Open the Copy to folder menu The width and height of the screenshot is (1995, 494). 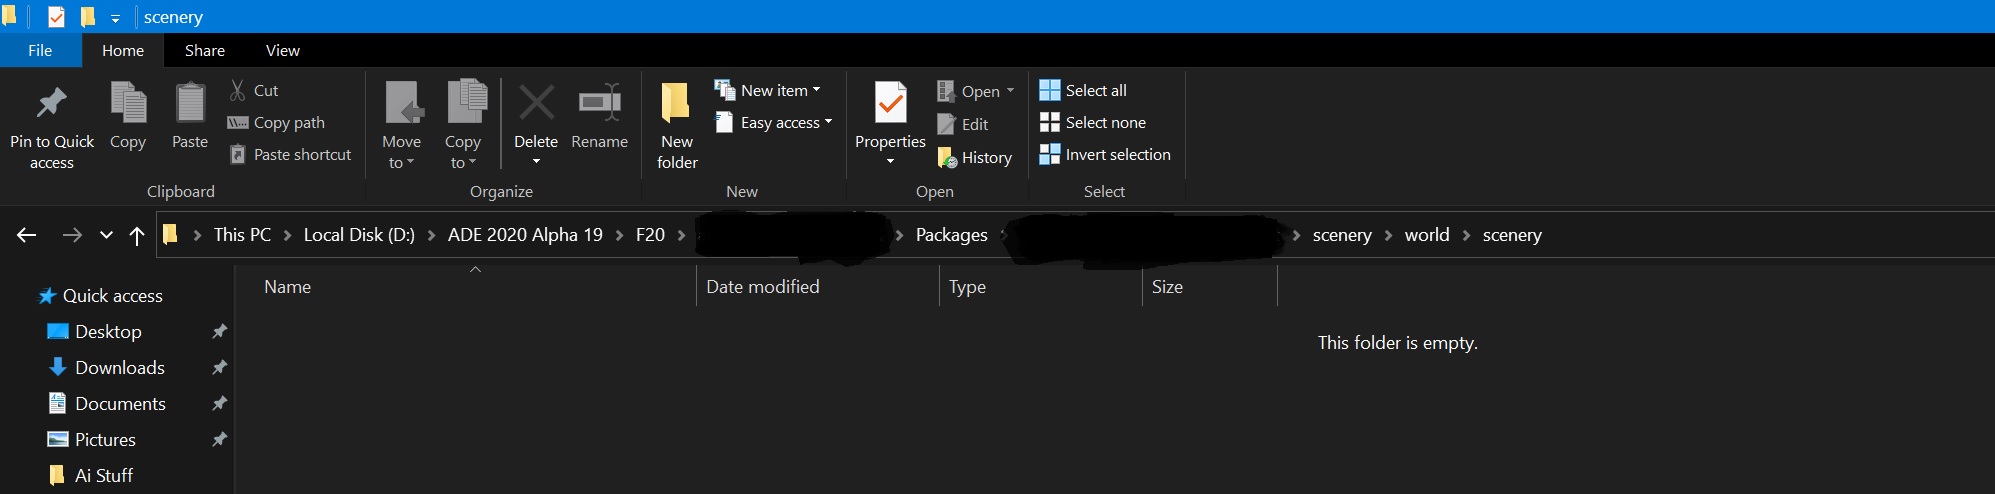tap(463, 125)
